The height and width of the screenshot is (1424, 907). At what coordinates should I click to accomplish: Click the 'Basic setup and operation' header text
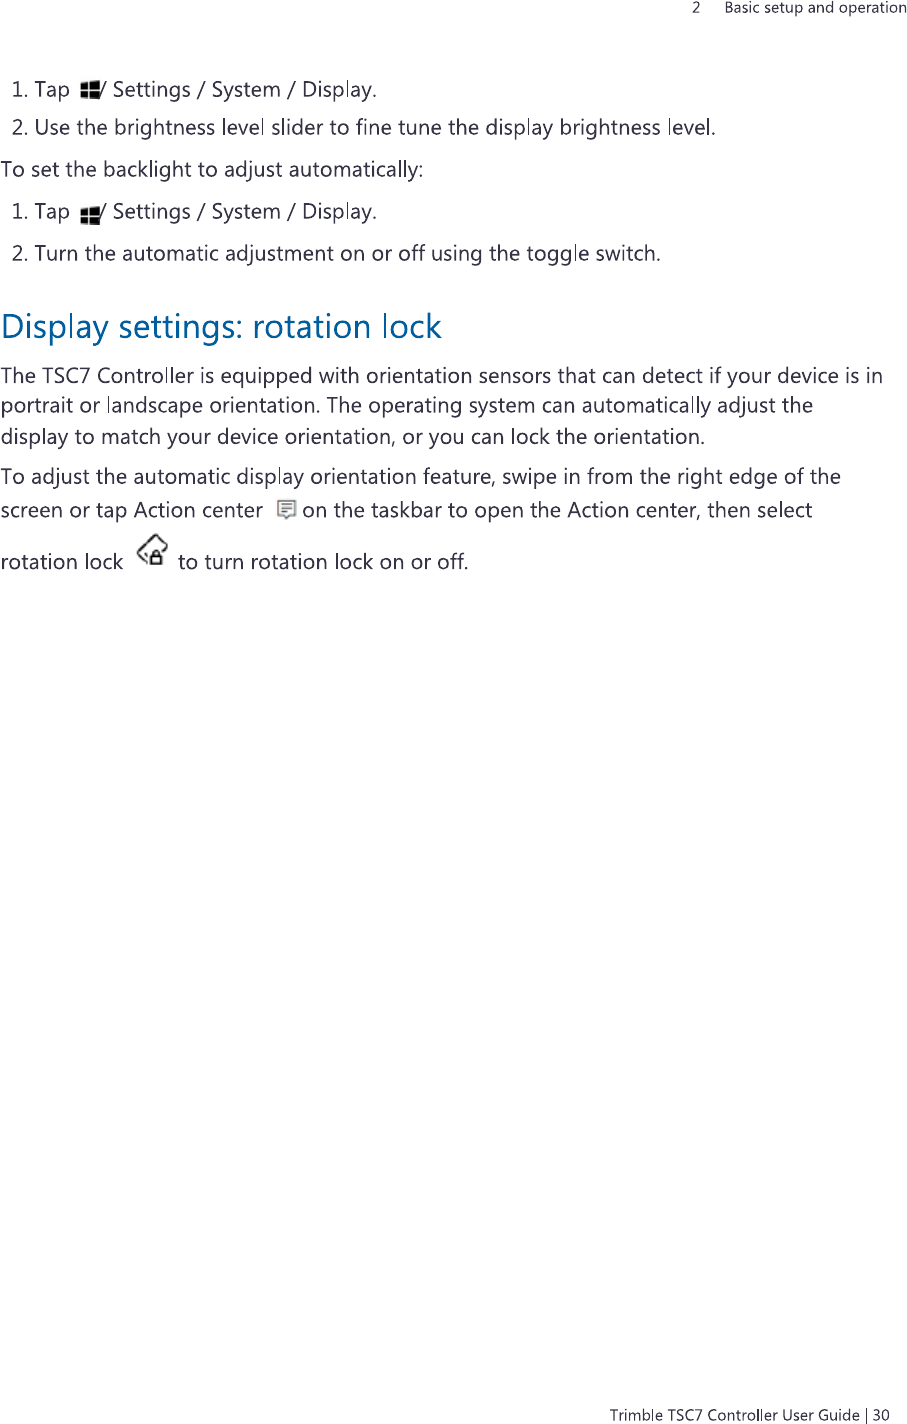point(815,8)
